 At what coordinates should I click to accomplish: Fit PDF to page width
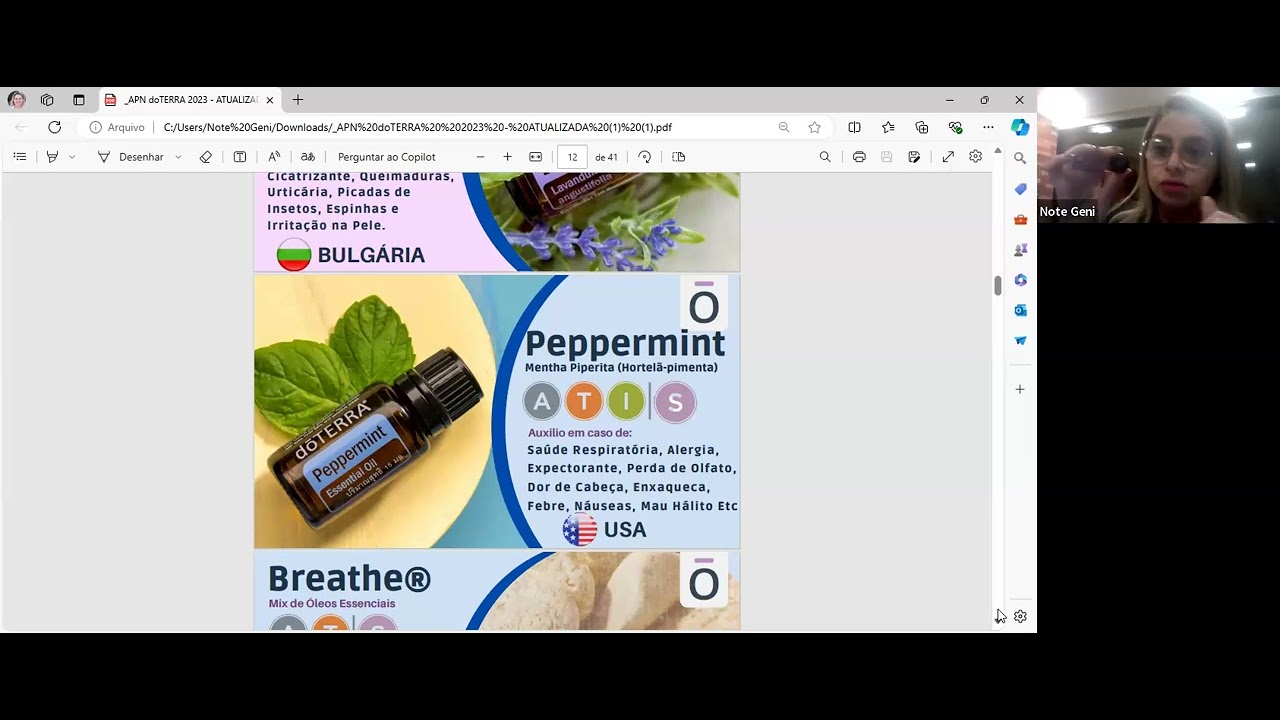536,157
